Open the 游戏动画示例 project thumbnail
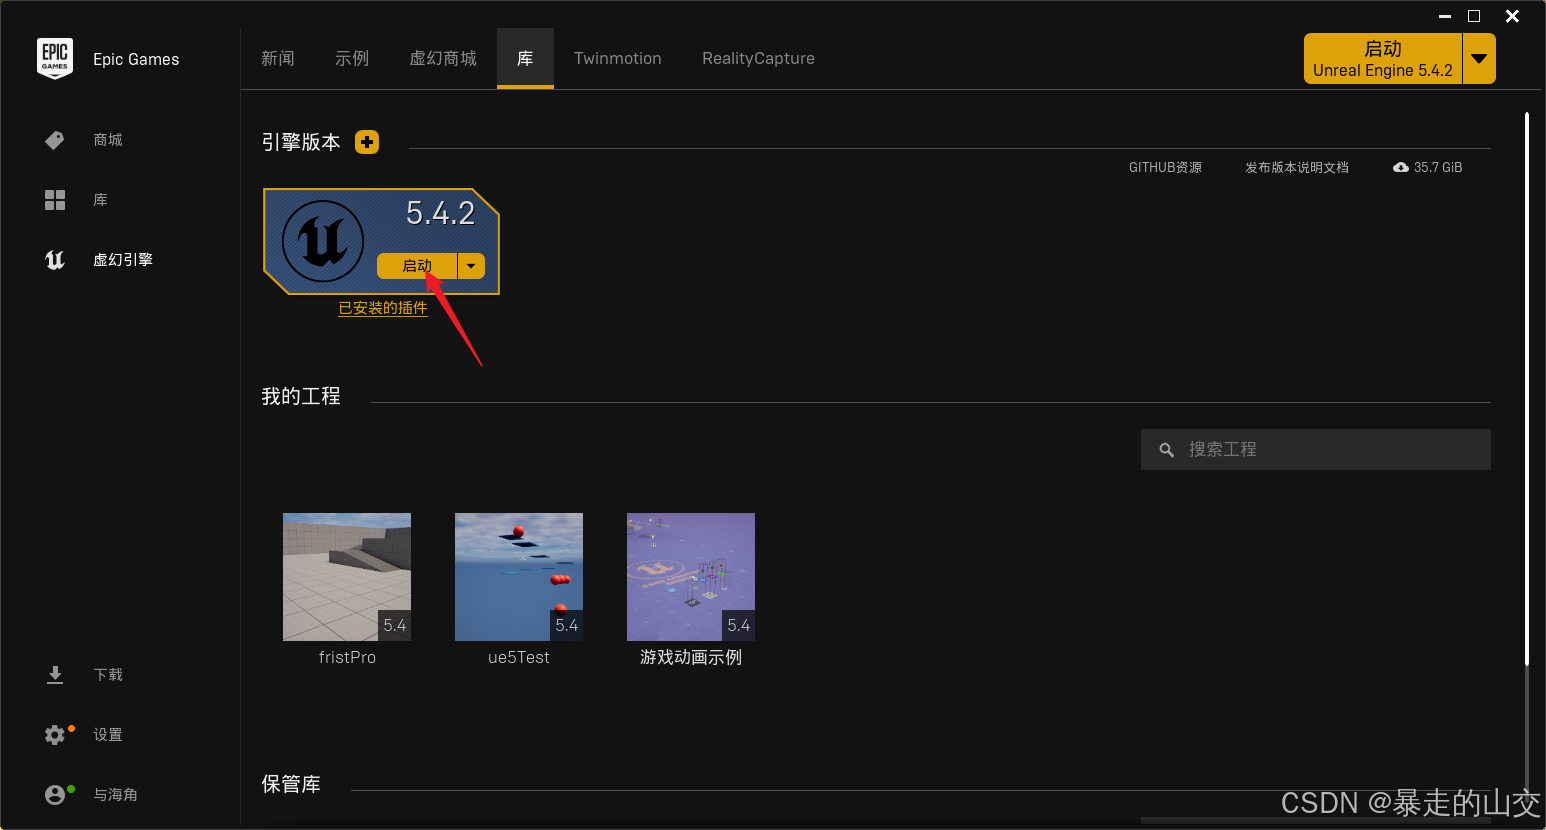The width and height of the screenshot is (1546, 830). tap(691, 577)
